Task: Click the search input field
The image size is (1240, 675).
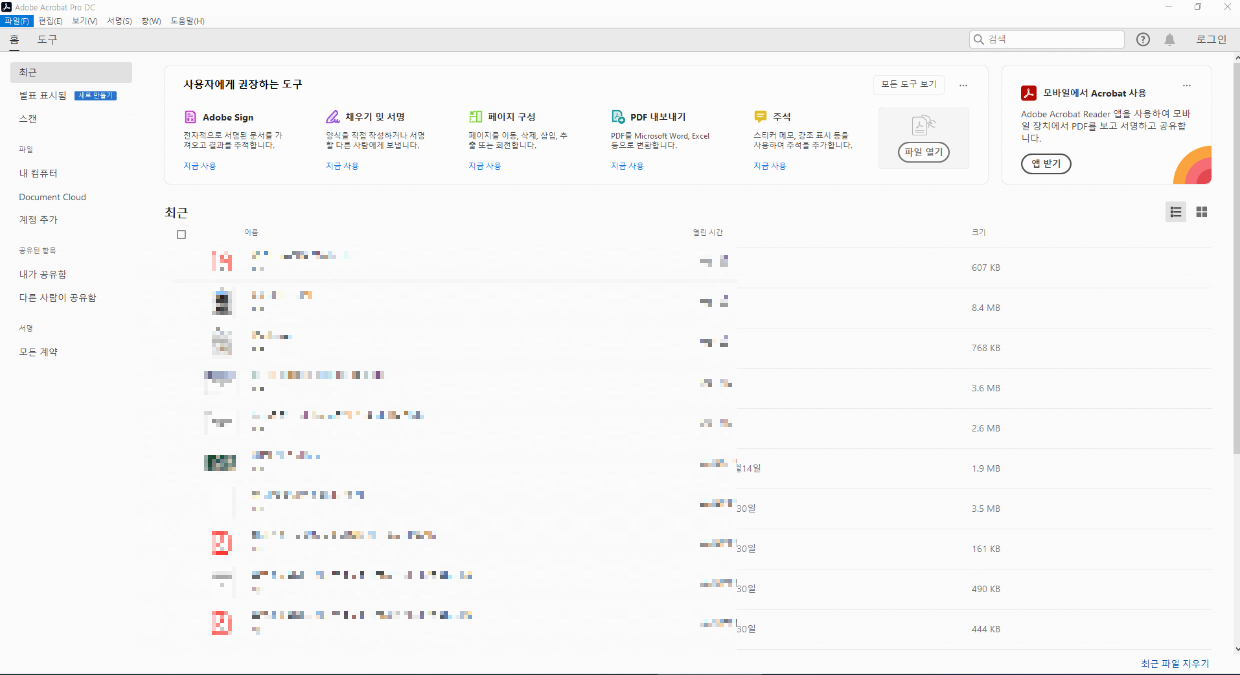Action: 1047,39
